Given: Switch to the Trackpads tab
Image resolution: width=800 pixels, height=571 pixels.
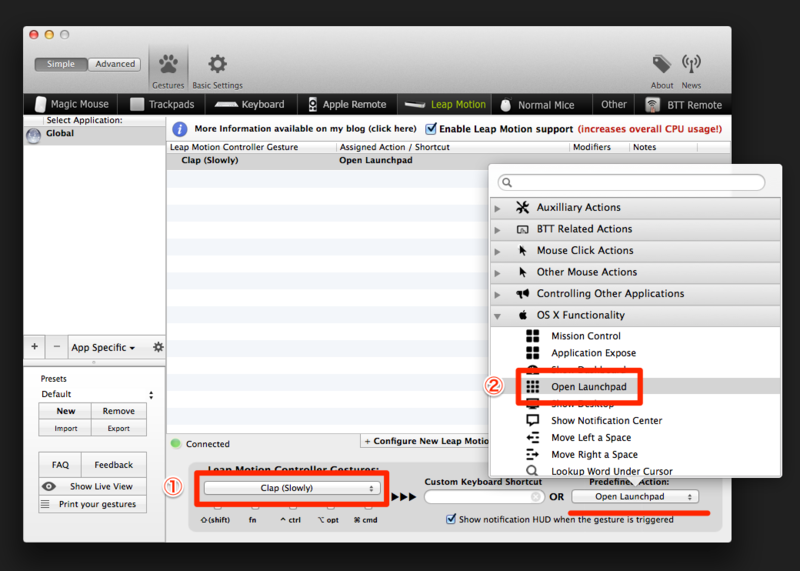Looking at the screenshot, I should (x=162, y=104).
